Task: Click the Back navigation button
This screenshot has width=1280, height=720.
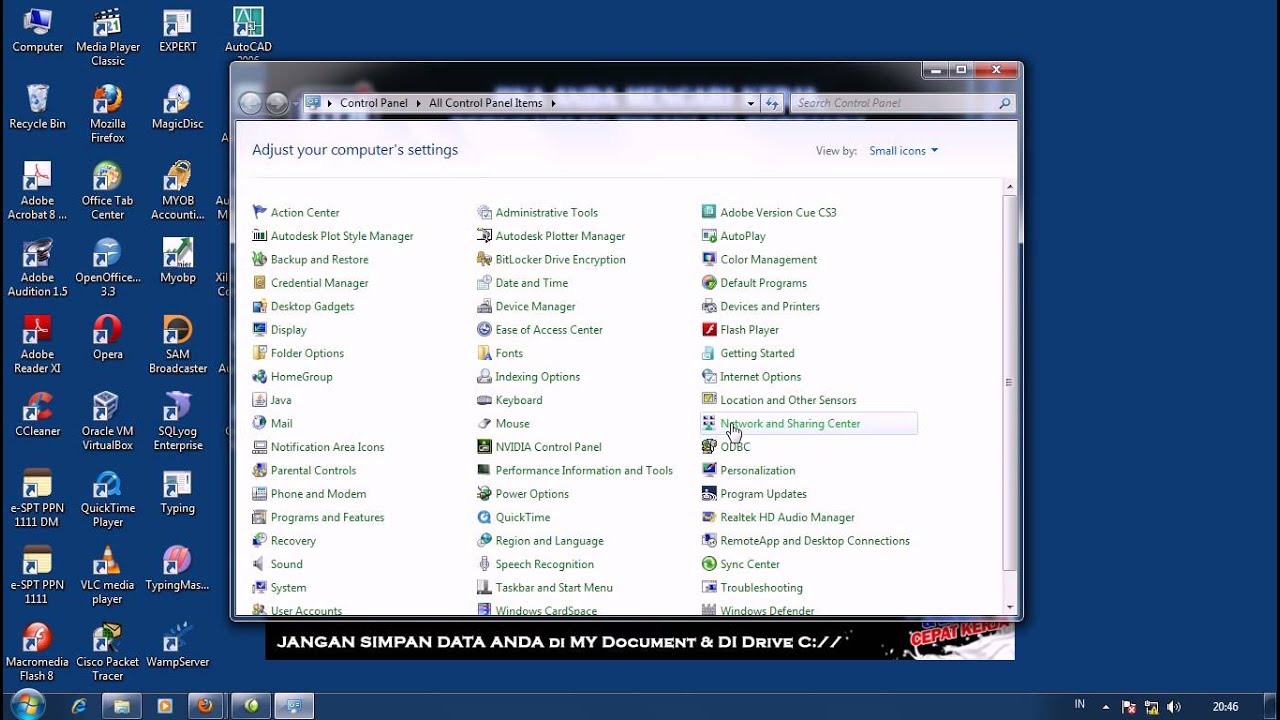Action: [250, 103]
